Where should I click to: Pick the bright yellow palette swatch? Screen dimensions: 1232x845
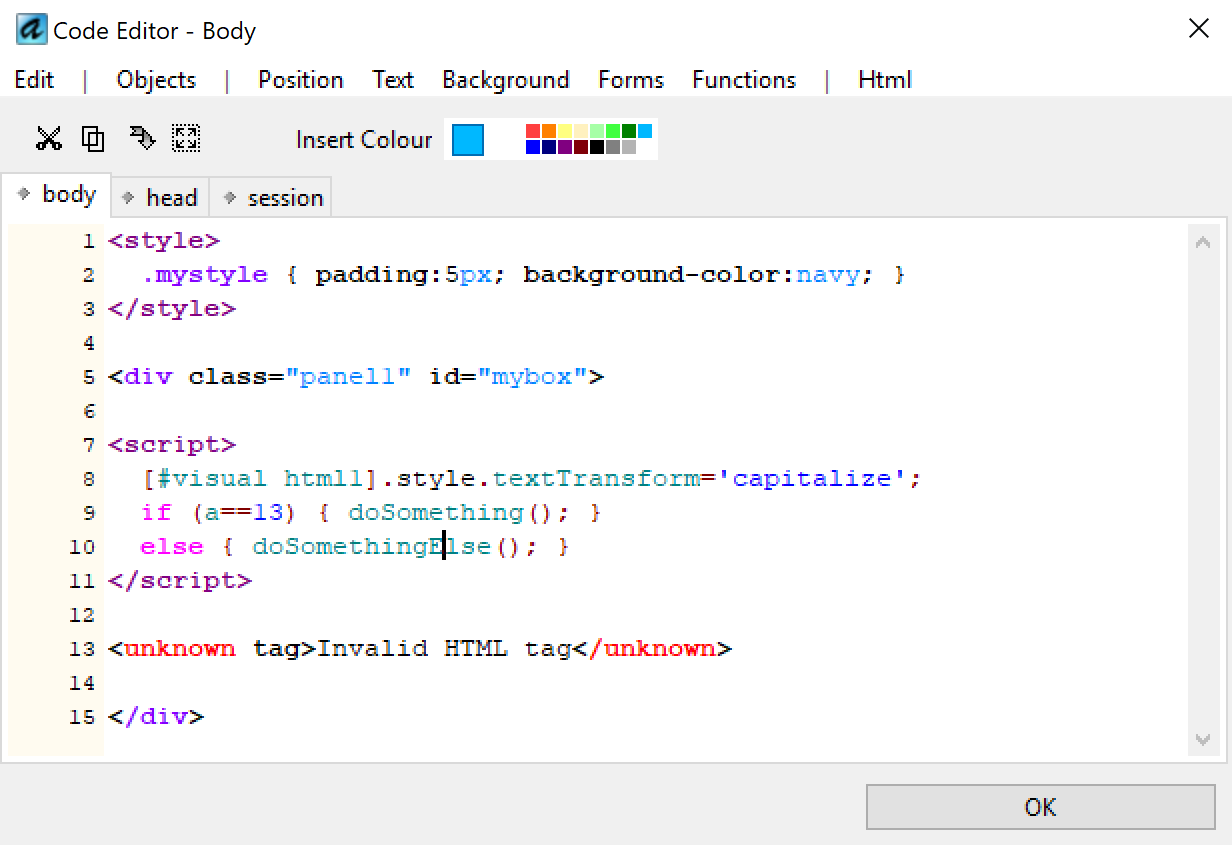pyautogui.click(x=565, y=131)
